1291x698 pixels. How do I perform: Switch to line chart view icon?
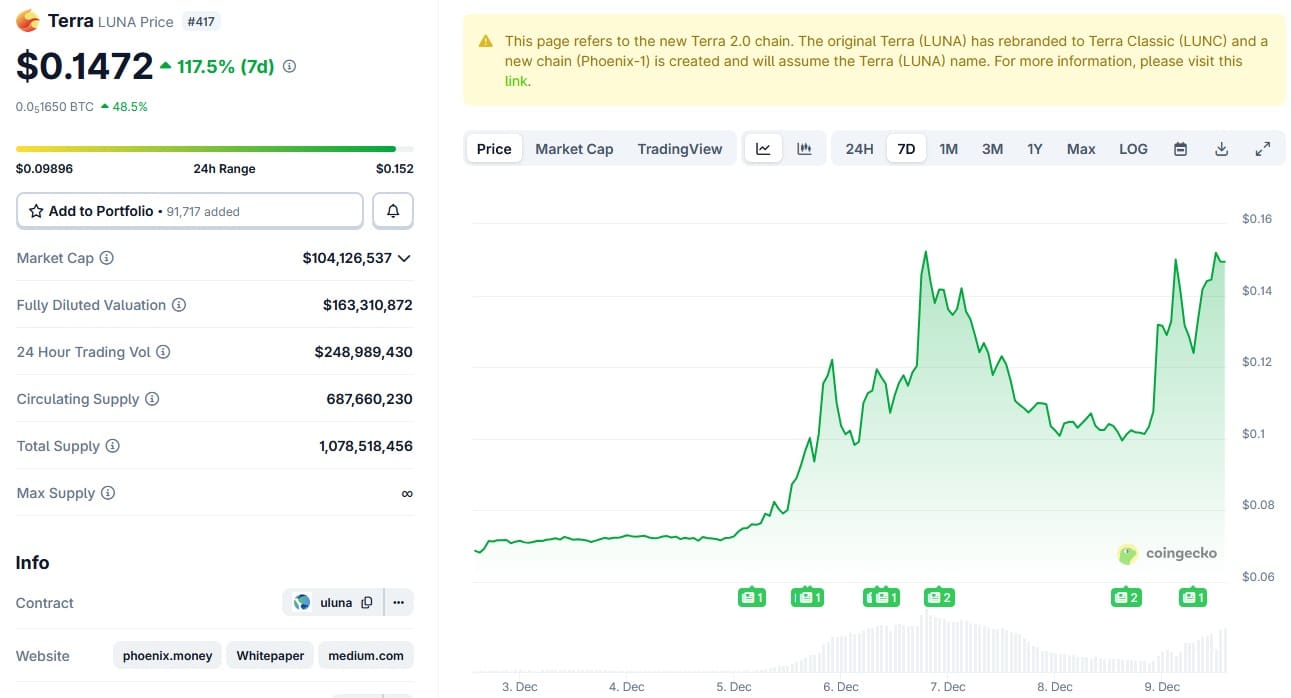pyautogui.click(x=763, y=149)
